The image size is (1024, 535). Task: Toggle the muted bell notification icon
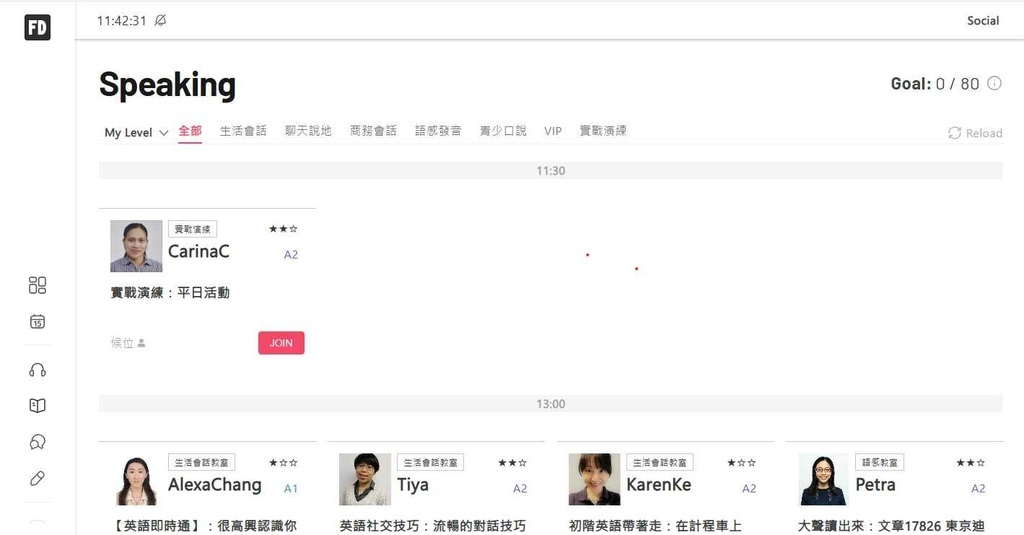(x=160, y=20)
